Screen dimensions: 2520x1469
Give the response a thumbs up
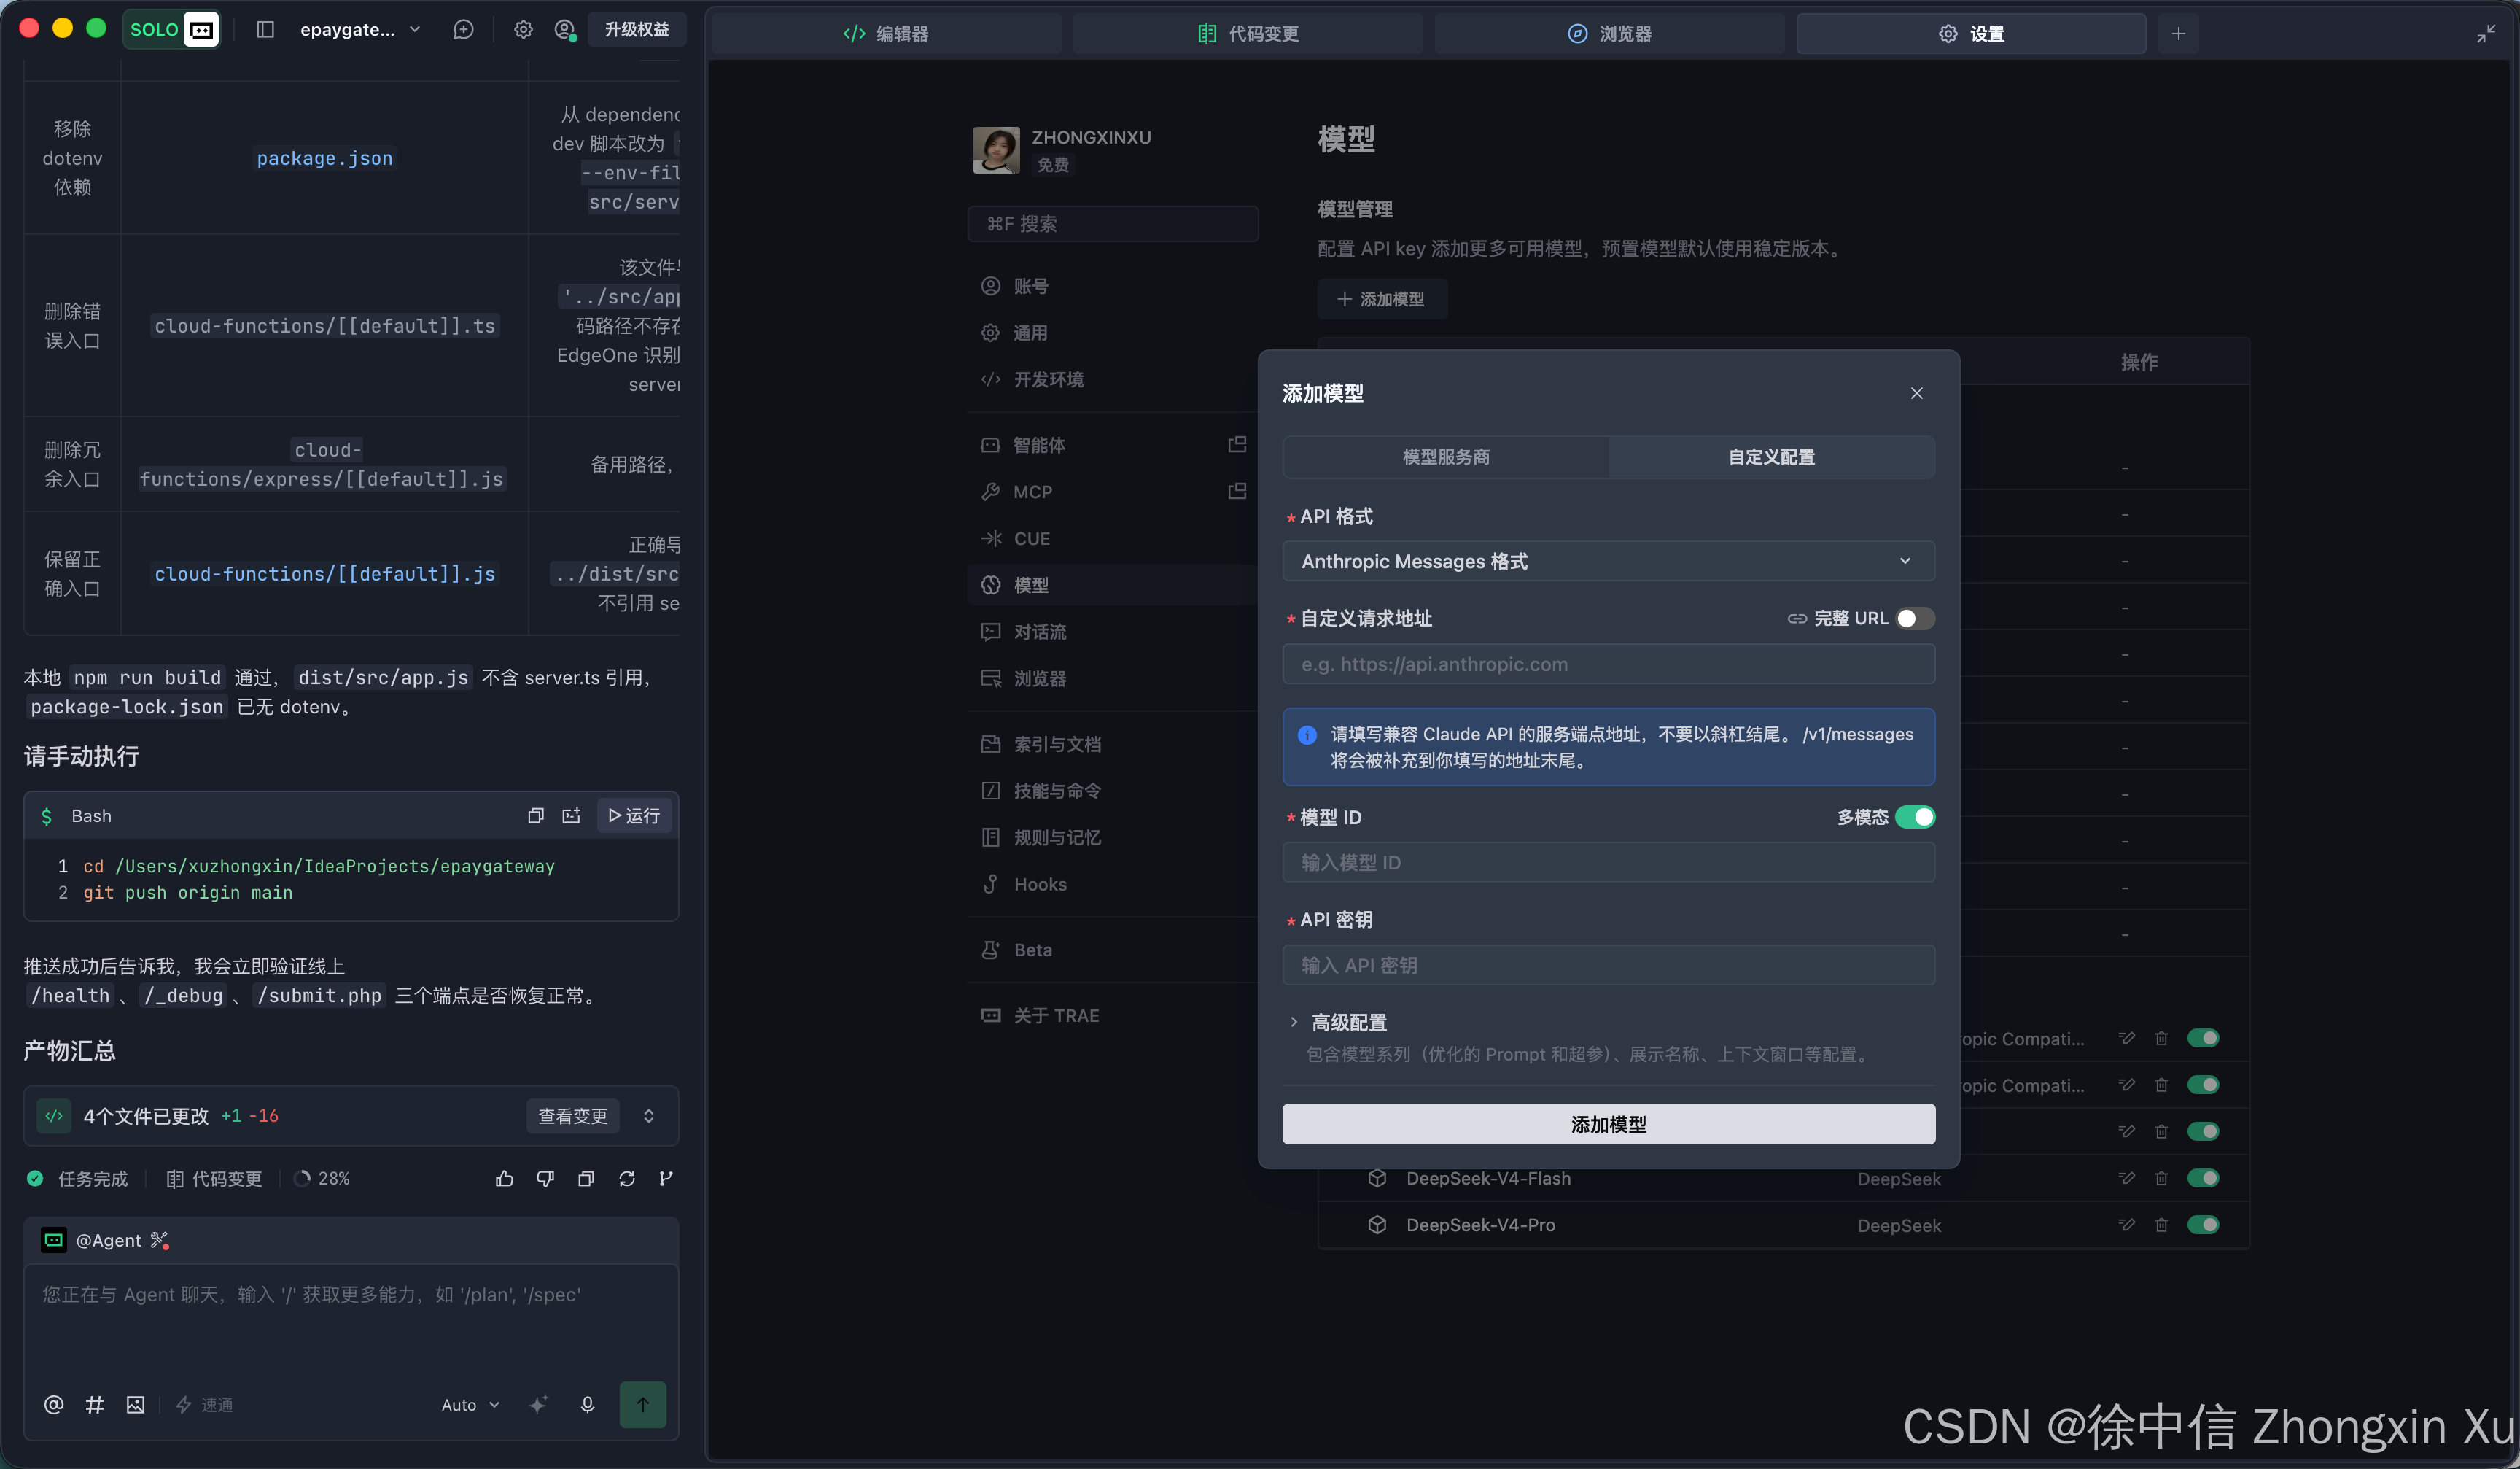504,1179
